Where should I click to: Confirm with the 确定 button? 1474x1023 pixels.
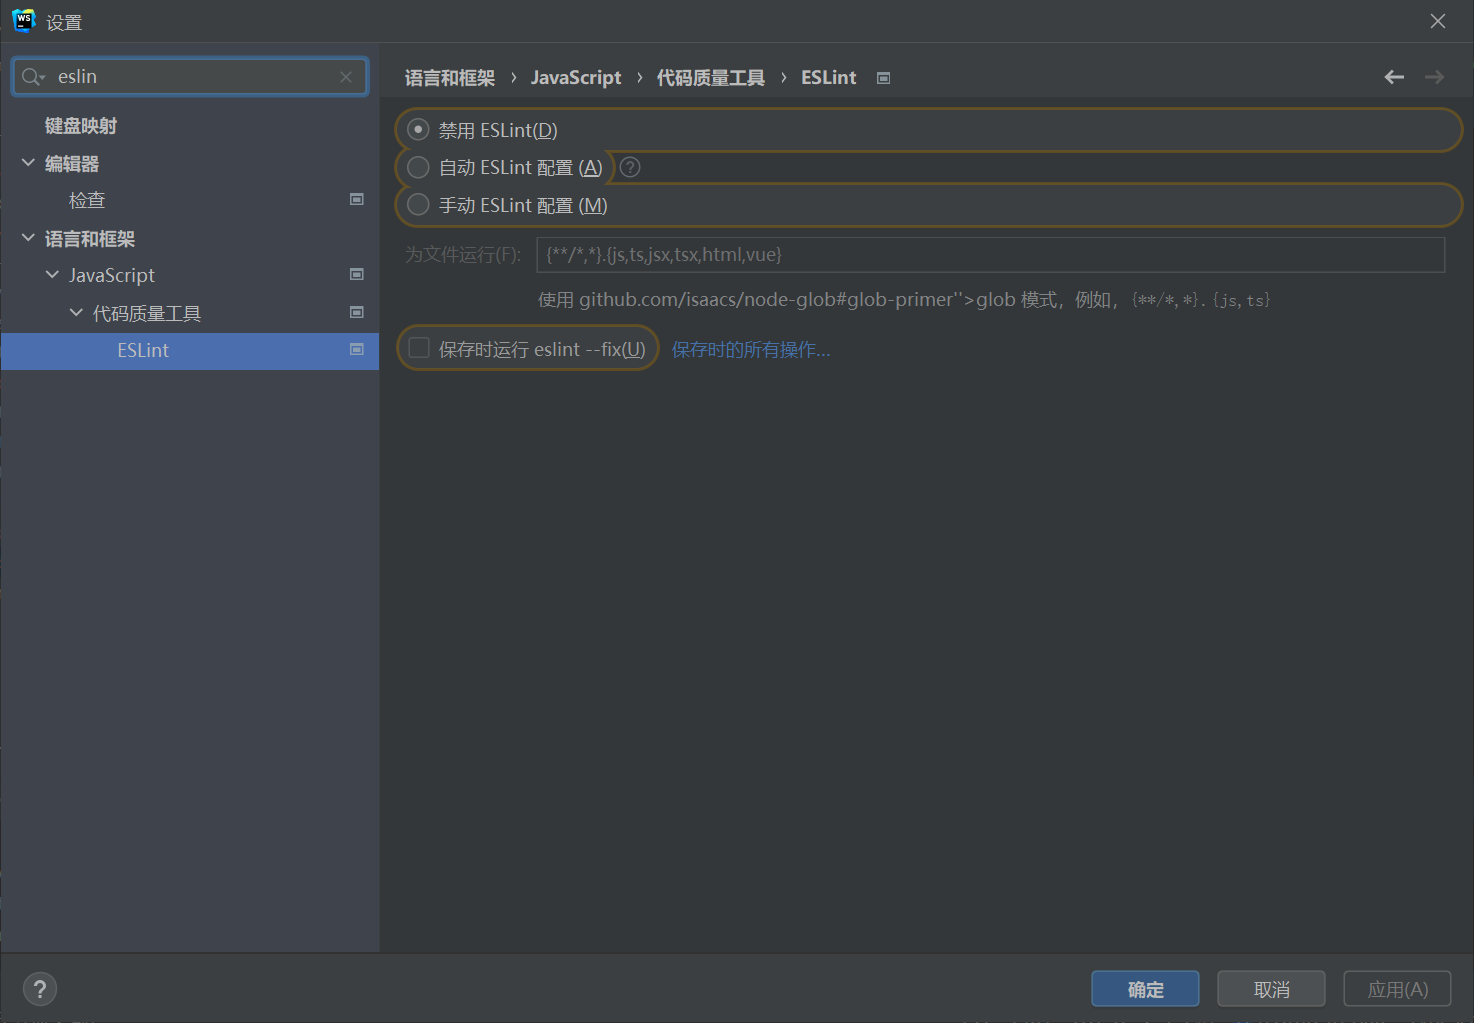click(x=1145, y=989)
